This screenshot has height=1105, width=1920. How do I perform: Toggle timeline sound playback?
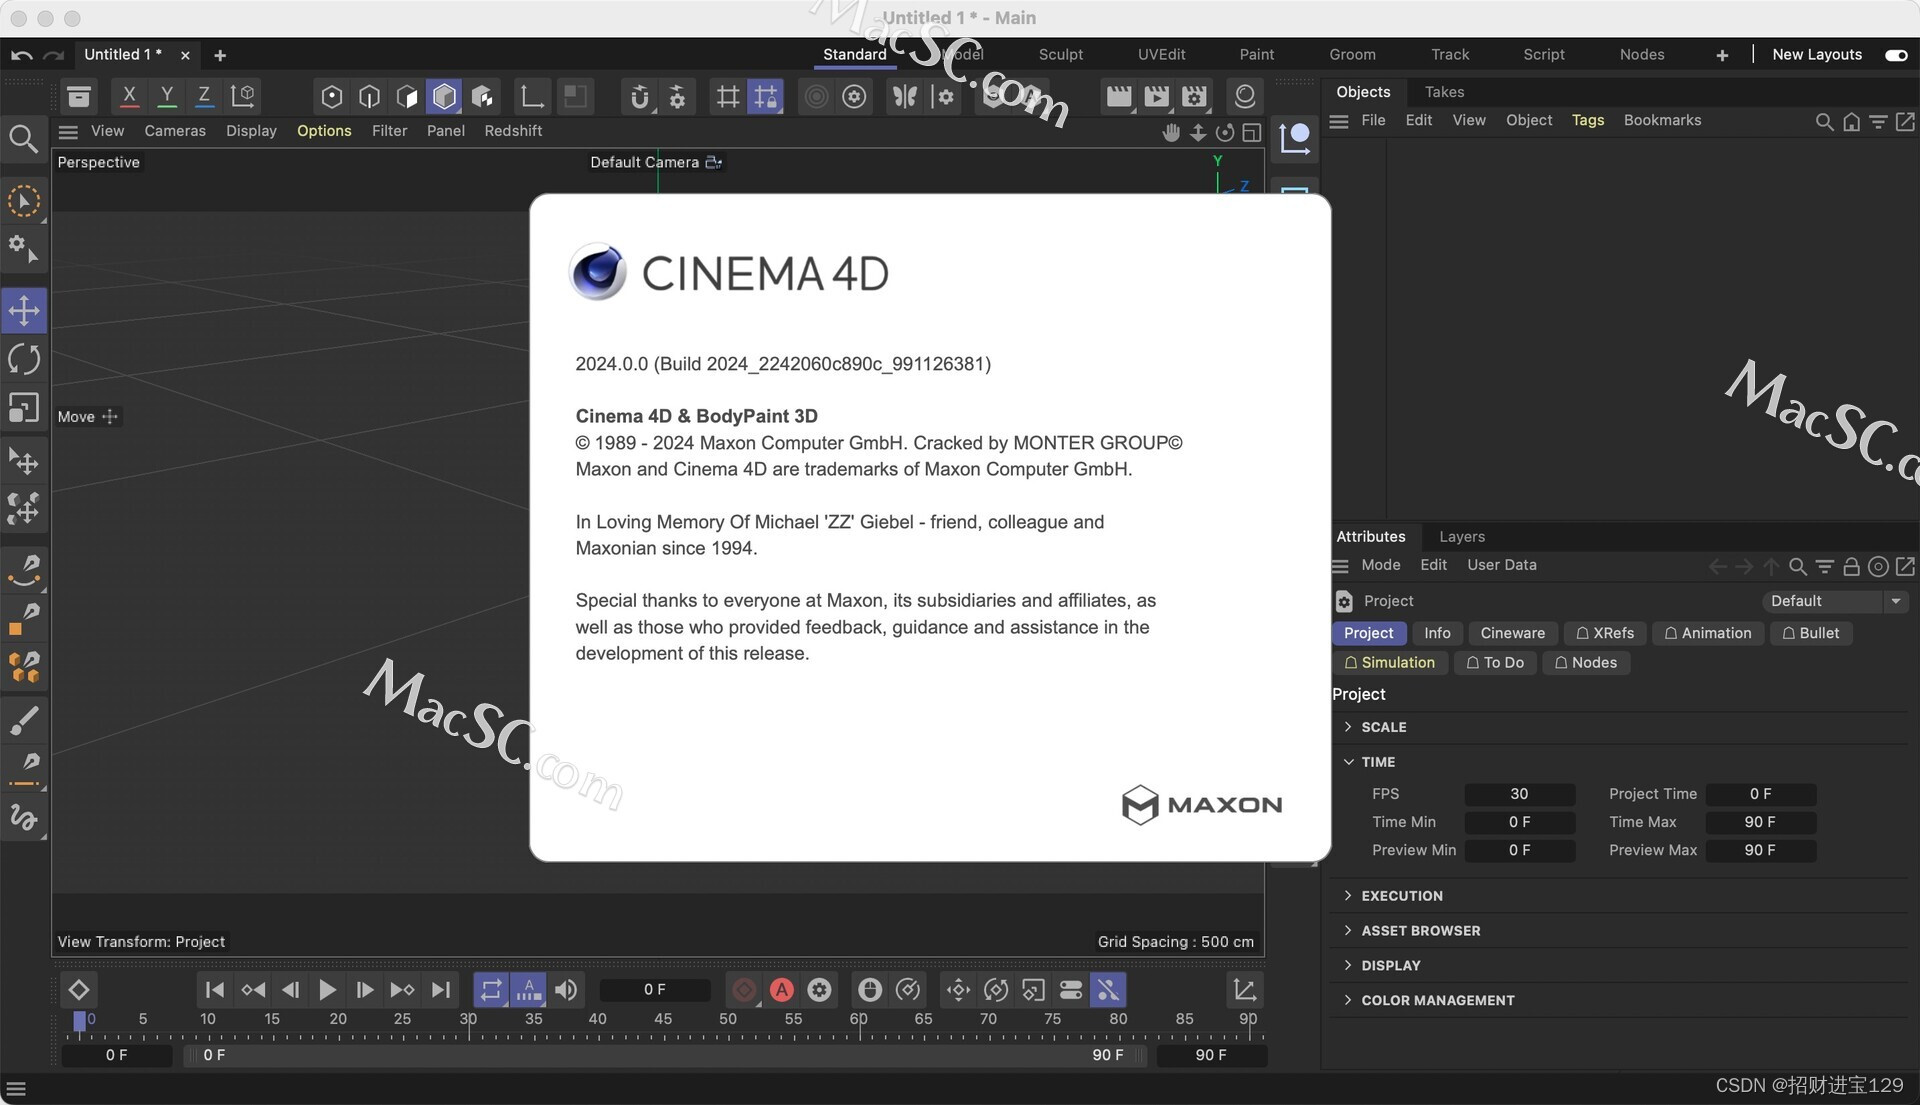point(566,990)
